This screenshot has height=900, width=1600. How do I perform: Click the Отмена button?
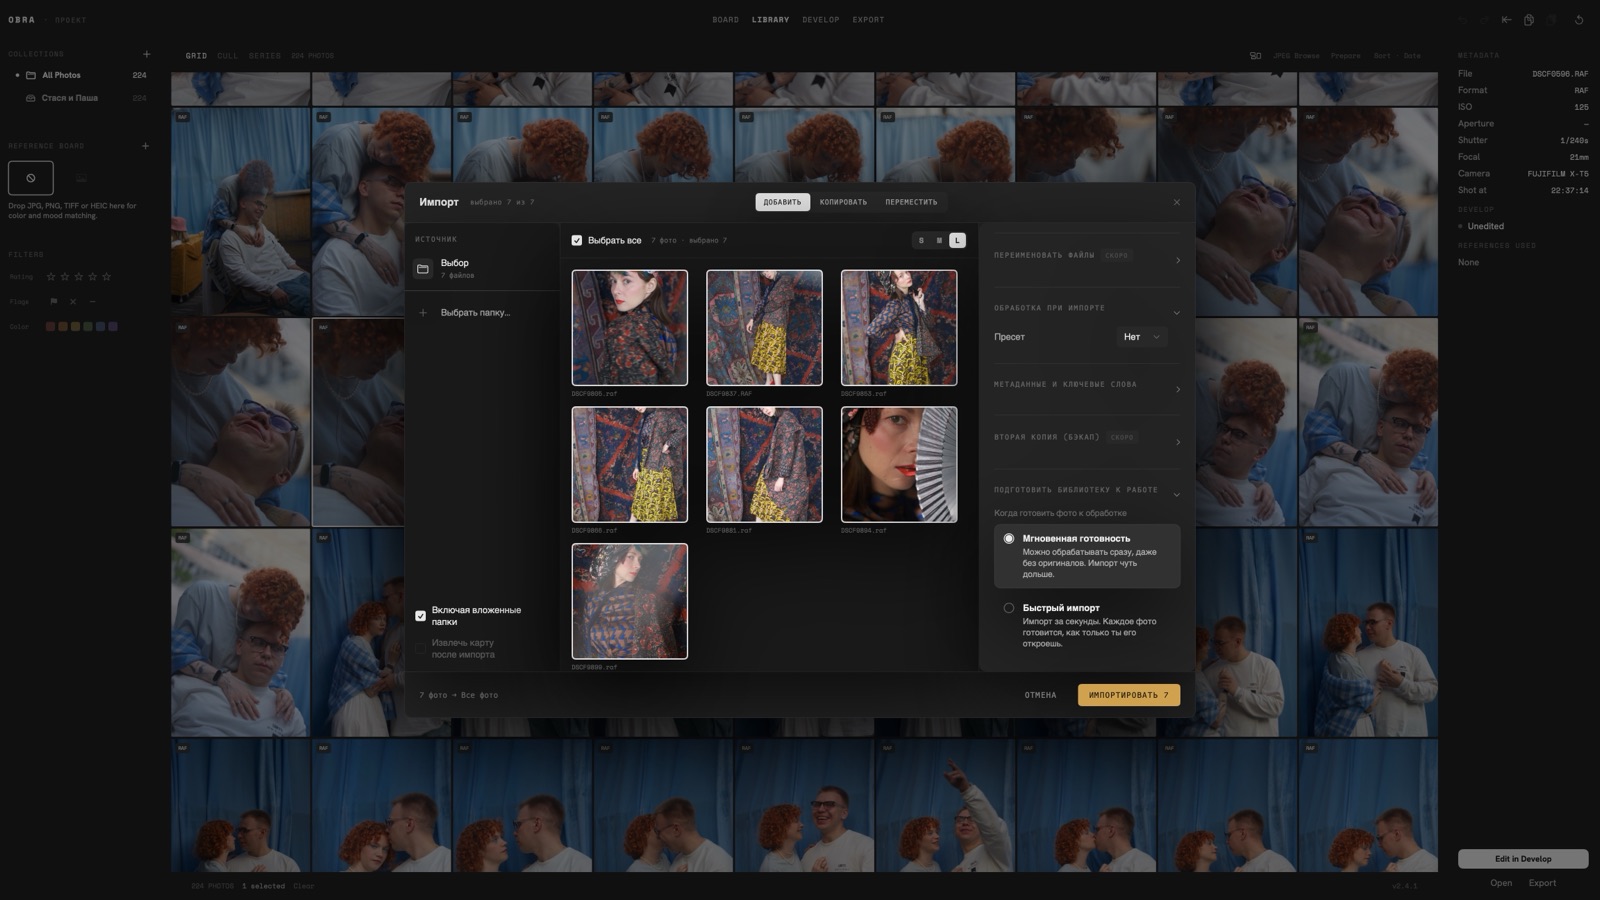(1040, 695)
